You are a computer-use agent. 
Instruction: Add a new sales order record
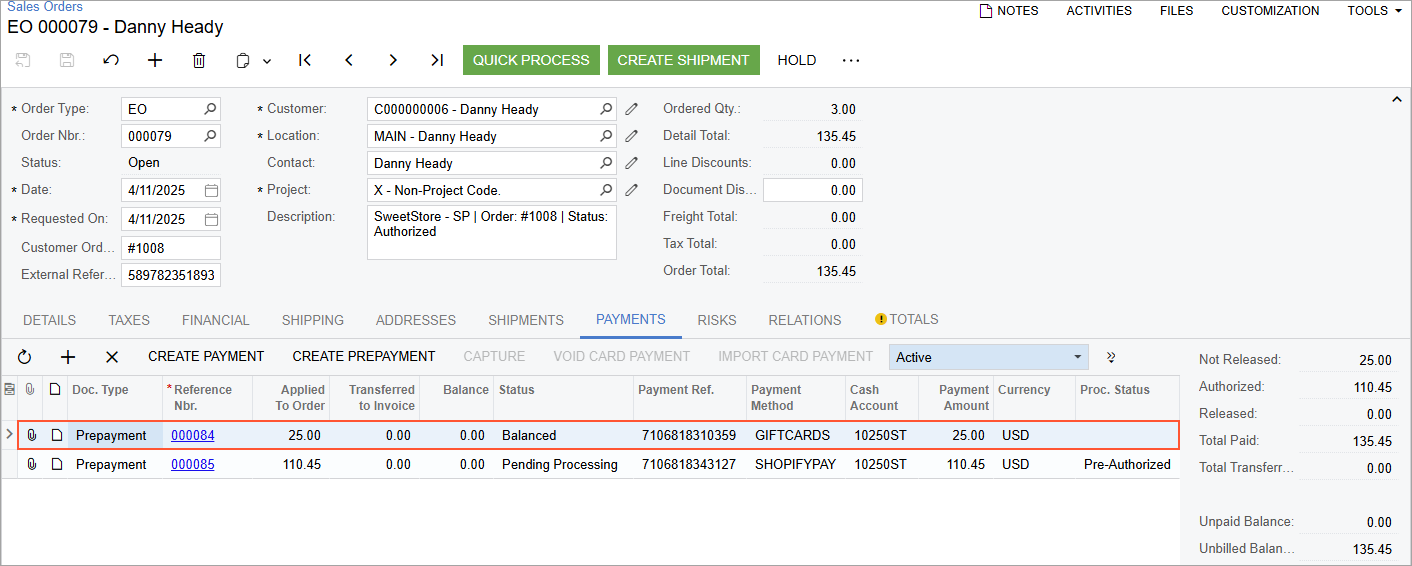[x=155, y=60]
